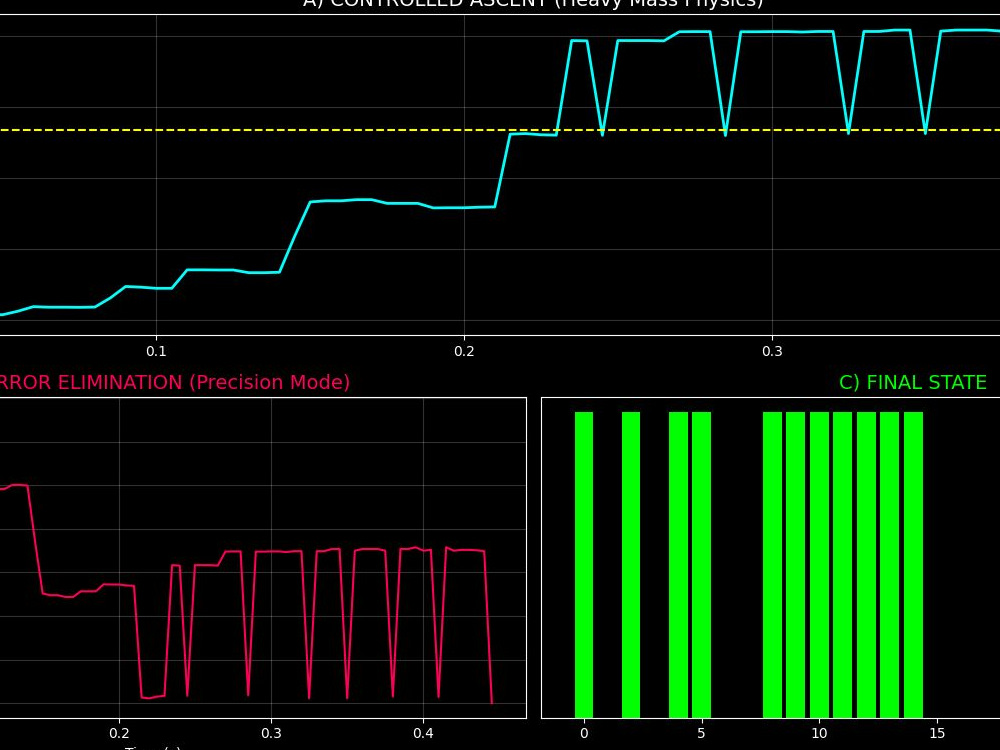Click the 5 tick label of the Final State chart
The width and height of the screenshot is (1000, 750).
(702, 733)
